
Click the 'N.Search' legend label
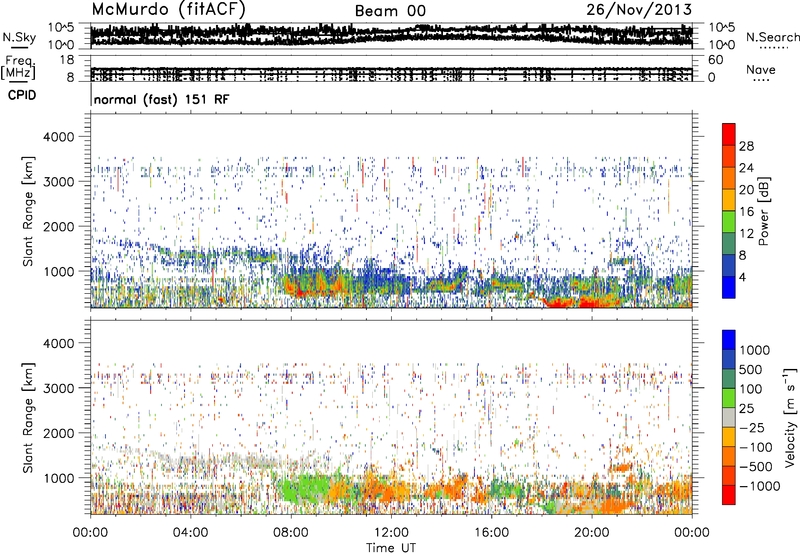pos(772,37)
